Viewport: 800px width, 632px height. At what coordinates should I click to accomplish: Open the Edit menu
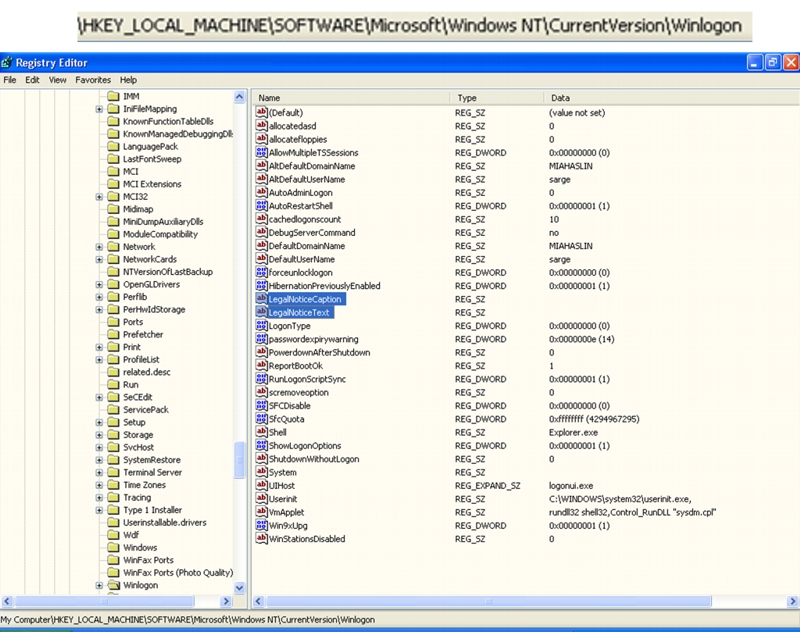click(32, 80)
